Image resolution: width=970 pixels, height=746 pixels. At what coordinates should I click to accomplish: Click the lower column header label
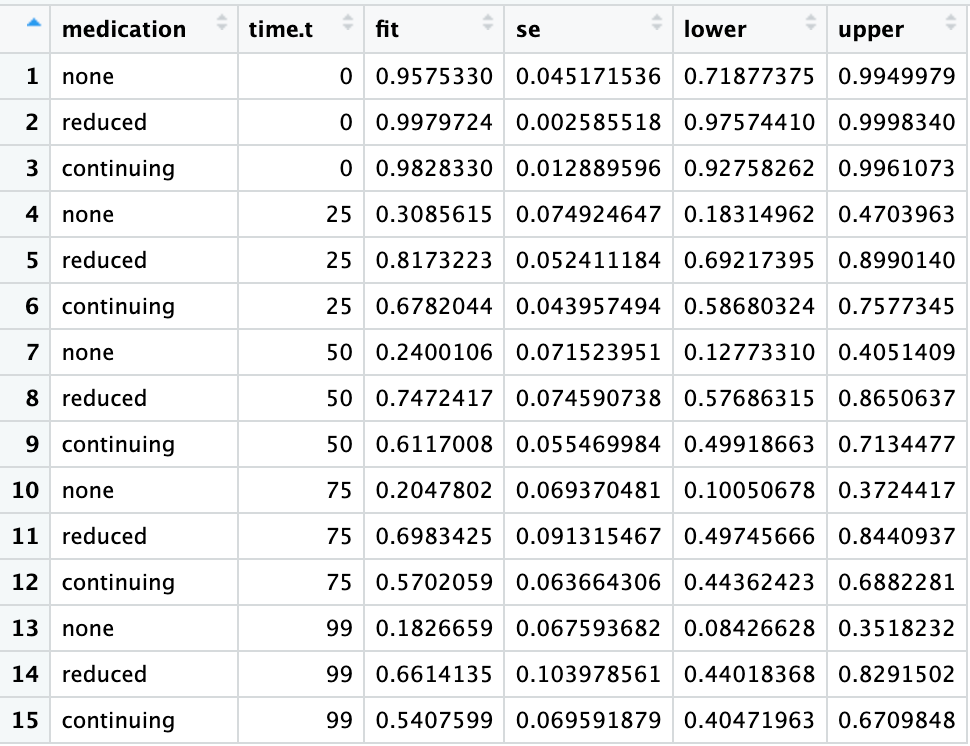(715, 29)
